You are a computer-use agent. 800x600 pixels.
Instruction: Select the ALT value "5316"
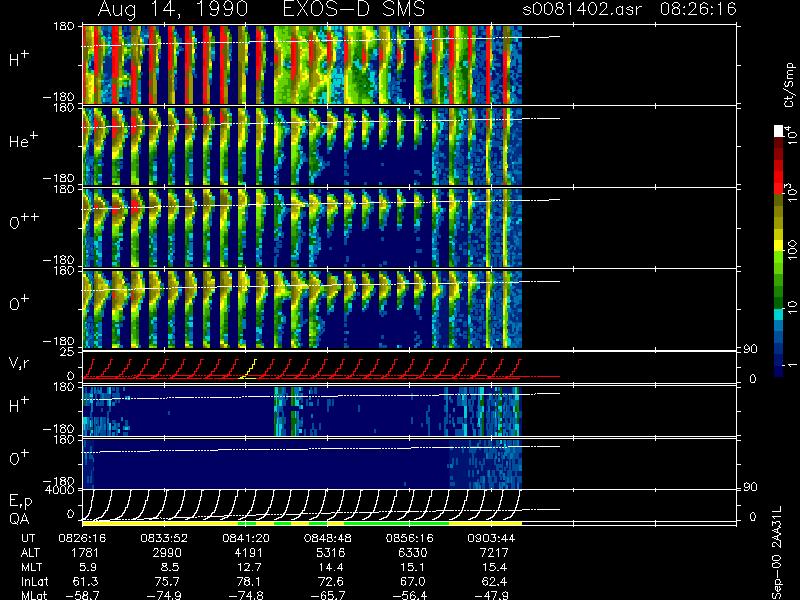pyautogui.click(x=331, y=553)
